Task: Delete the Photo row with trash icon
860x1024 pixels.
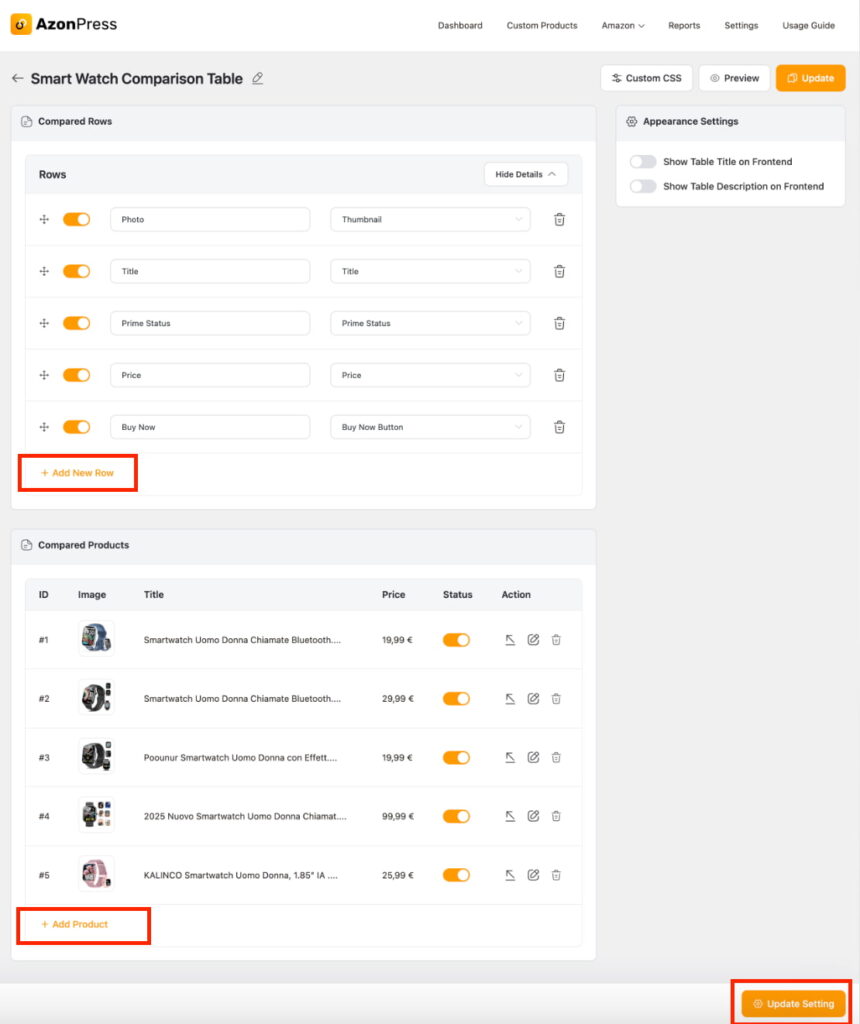Action: pos(559,219)
